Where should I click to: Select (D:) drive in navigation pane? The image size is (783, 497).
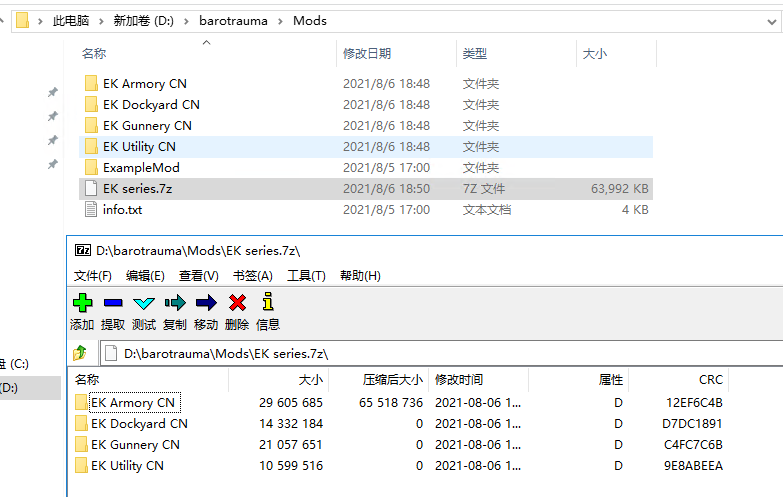tap(30, 388)
